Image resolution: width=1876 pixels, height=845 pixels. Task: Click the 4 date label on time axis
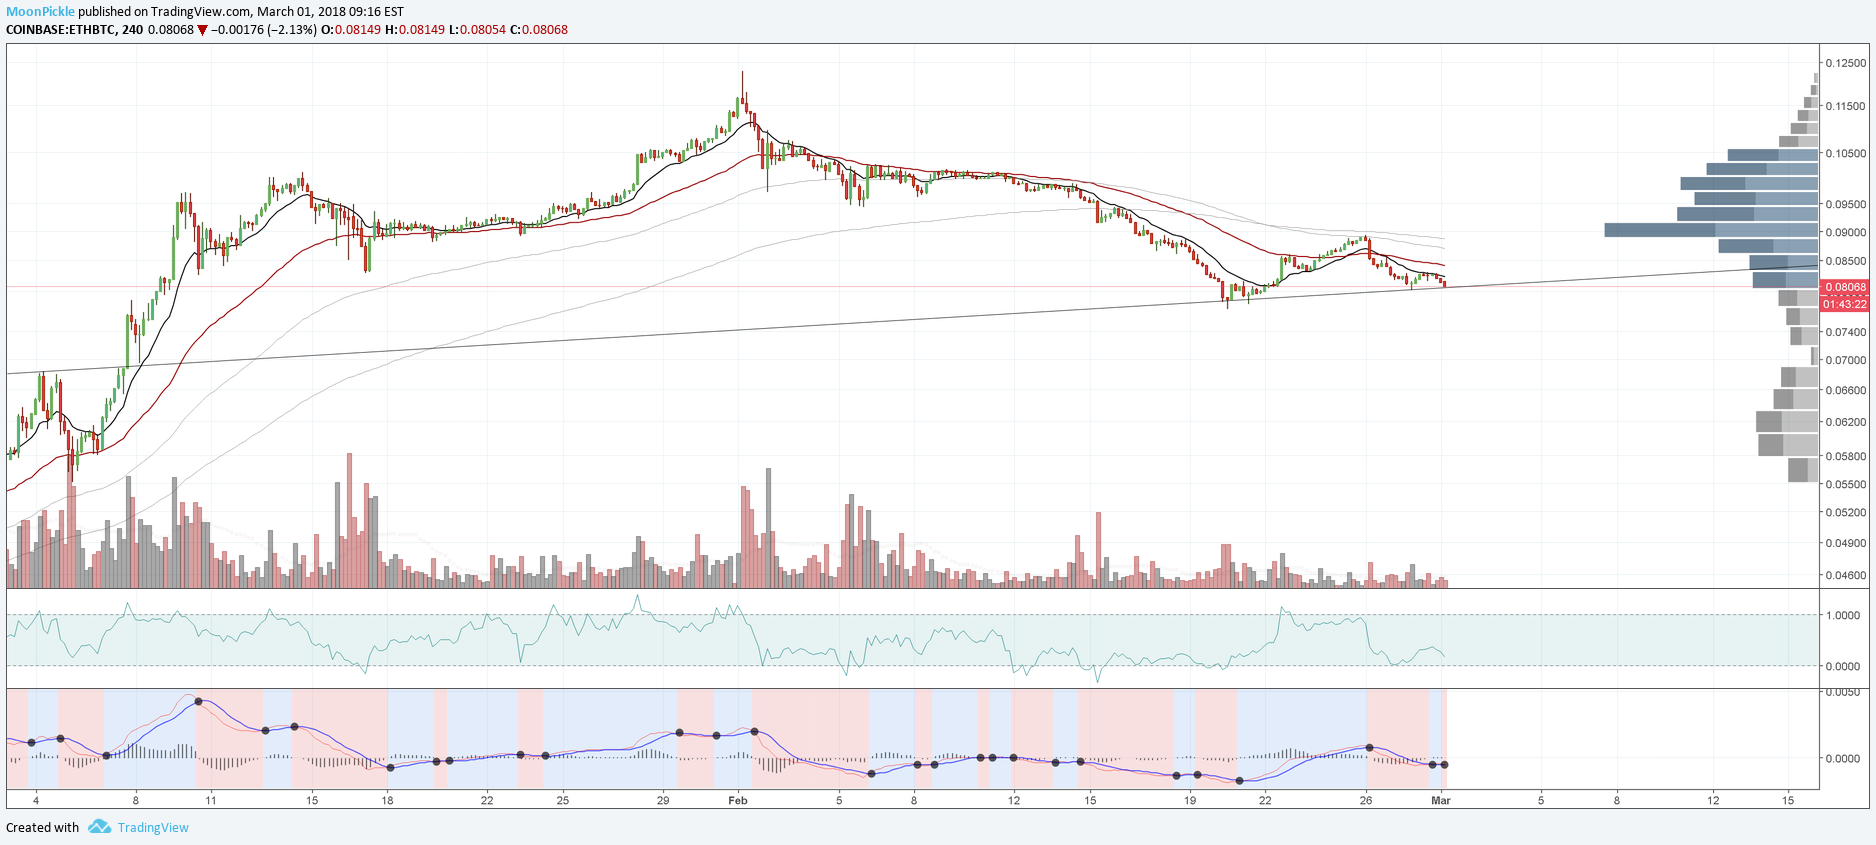click(36, 800)
